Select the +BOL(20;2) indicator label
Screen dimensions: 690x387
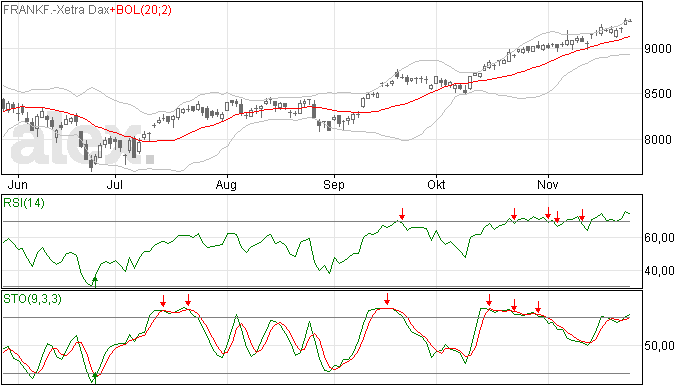[x=141, y=10]
